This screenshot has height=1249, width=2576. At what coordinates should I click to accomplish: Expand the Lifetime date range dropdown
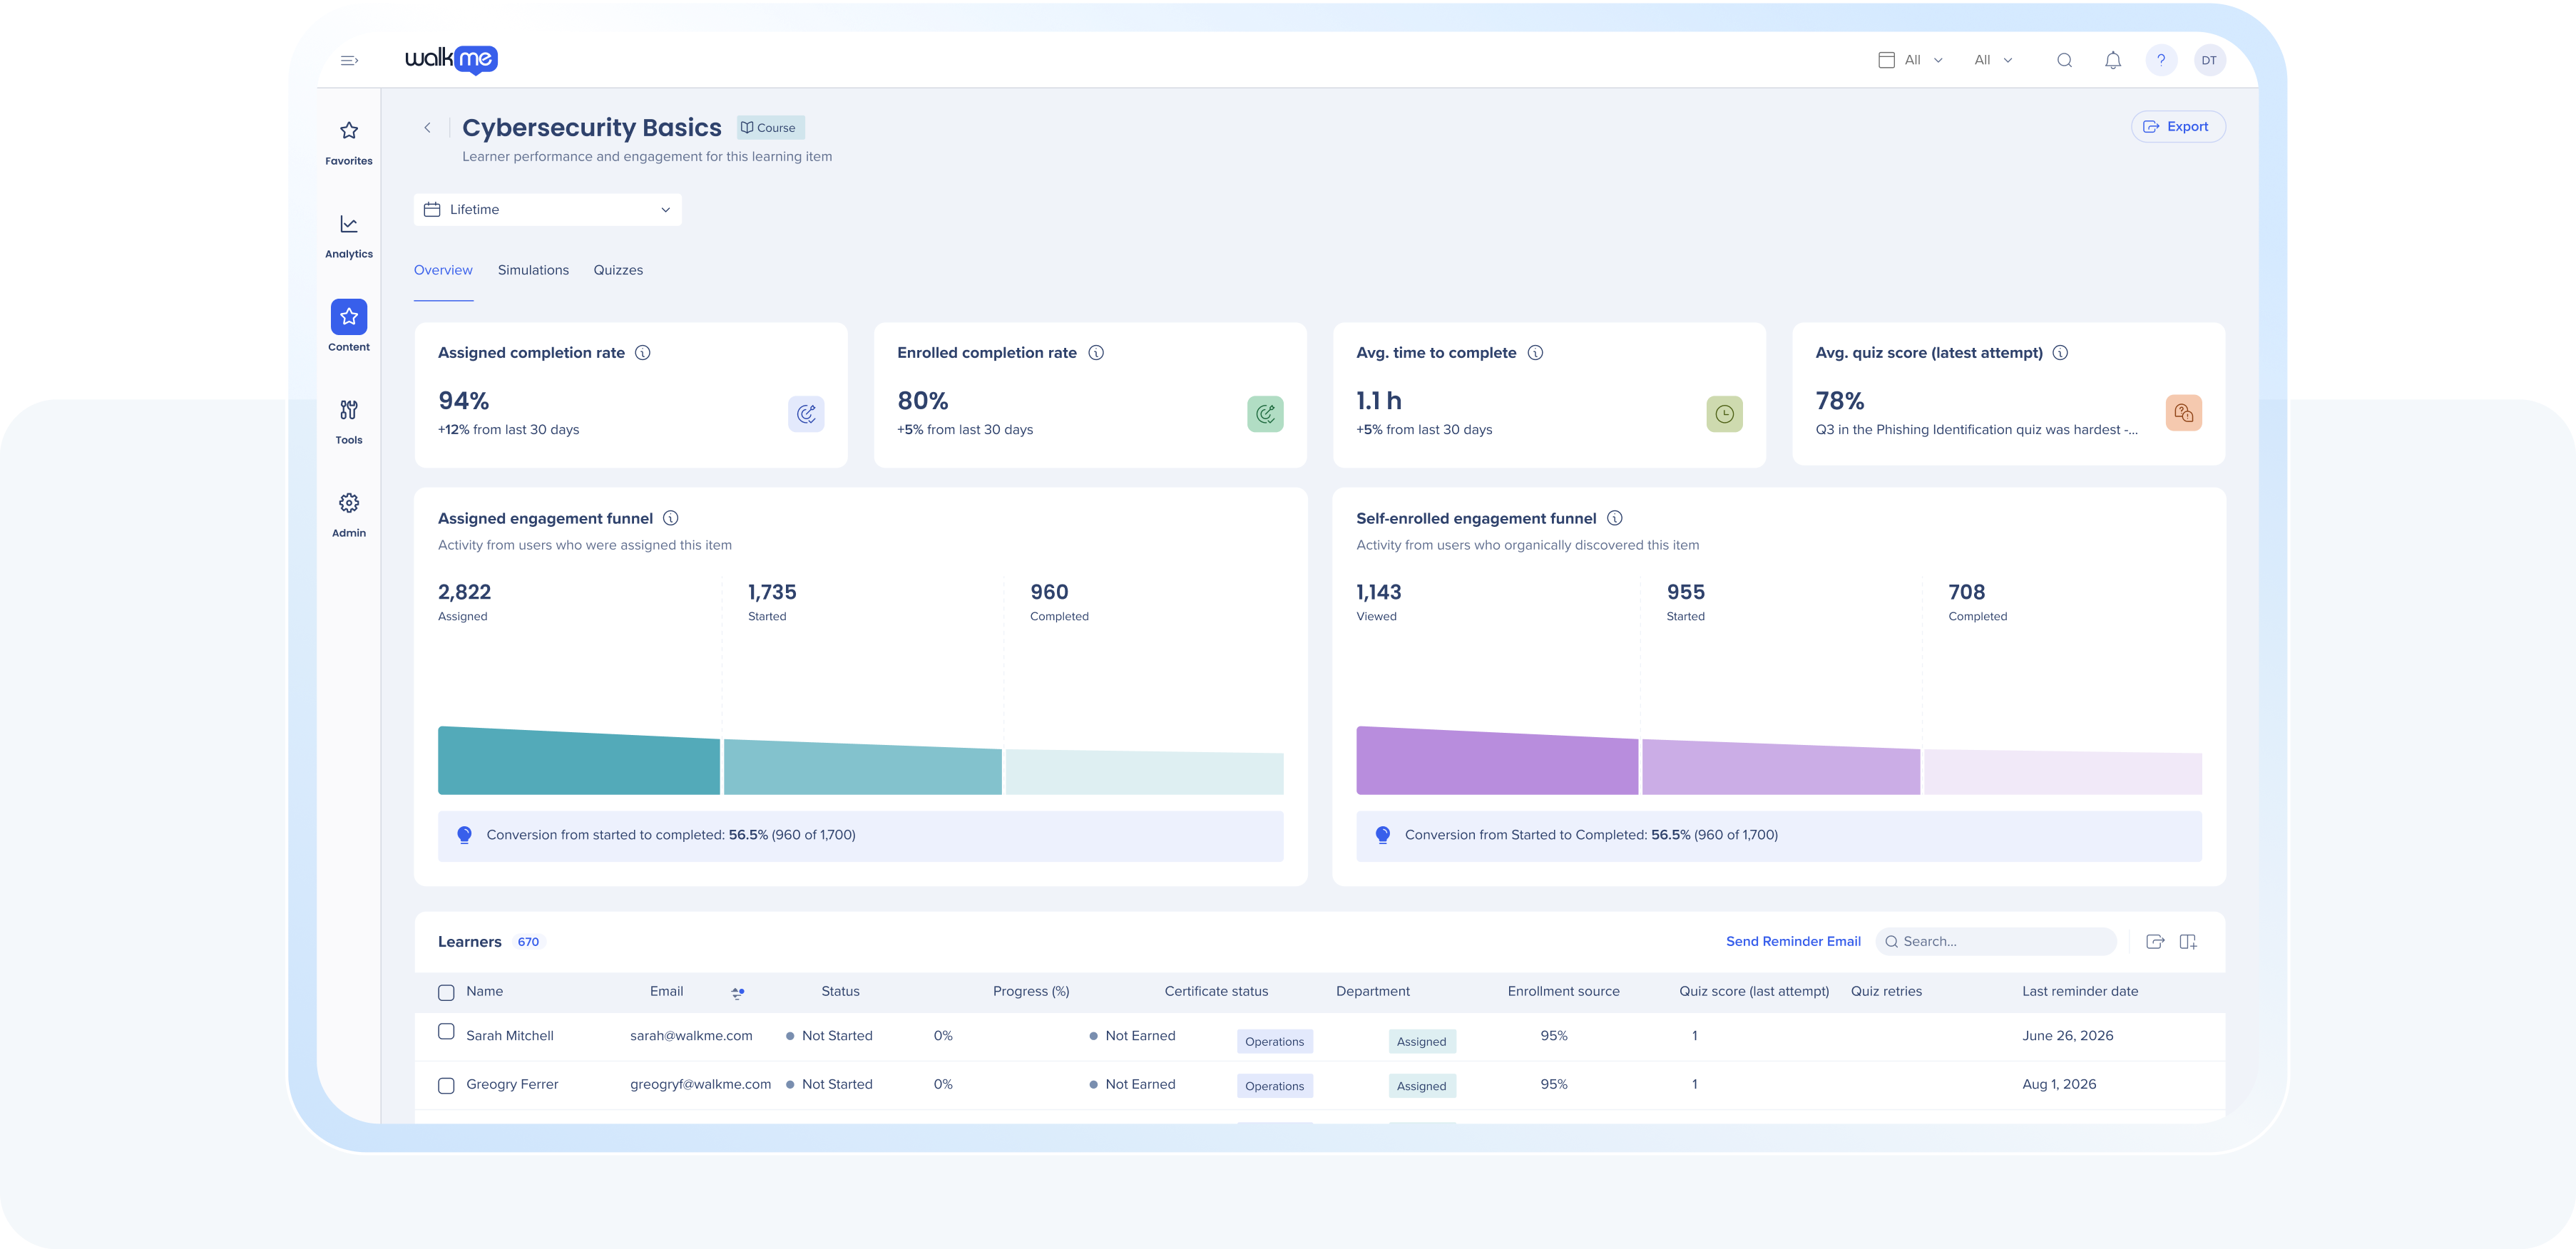[547, 210]
